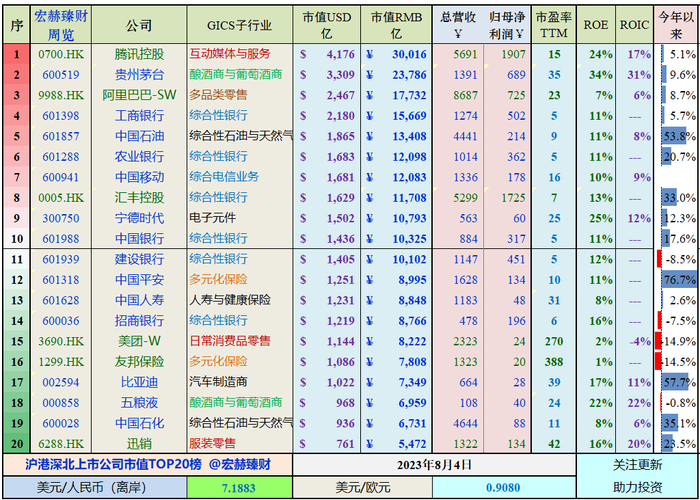Select the 迅销 company cell
The height and width of the screenshot is (500, 700).
[x=139, y=444]
